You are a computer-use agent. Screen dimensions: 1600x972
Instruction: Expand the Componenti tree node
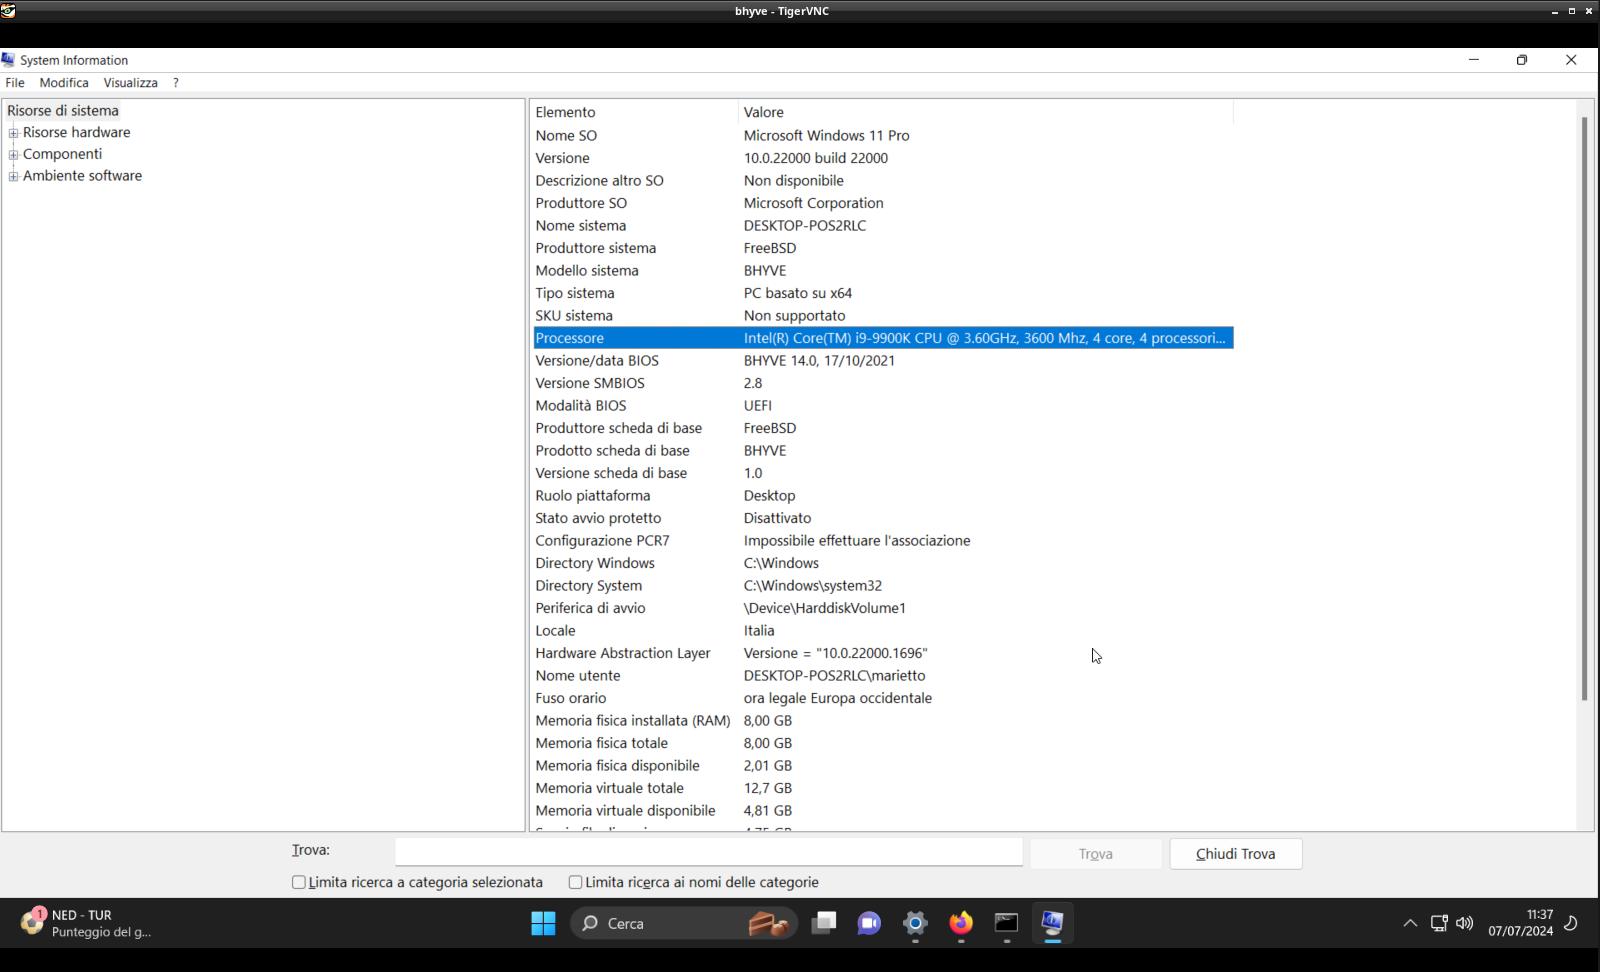pyautogui.click(x=13, y=154)
